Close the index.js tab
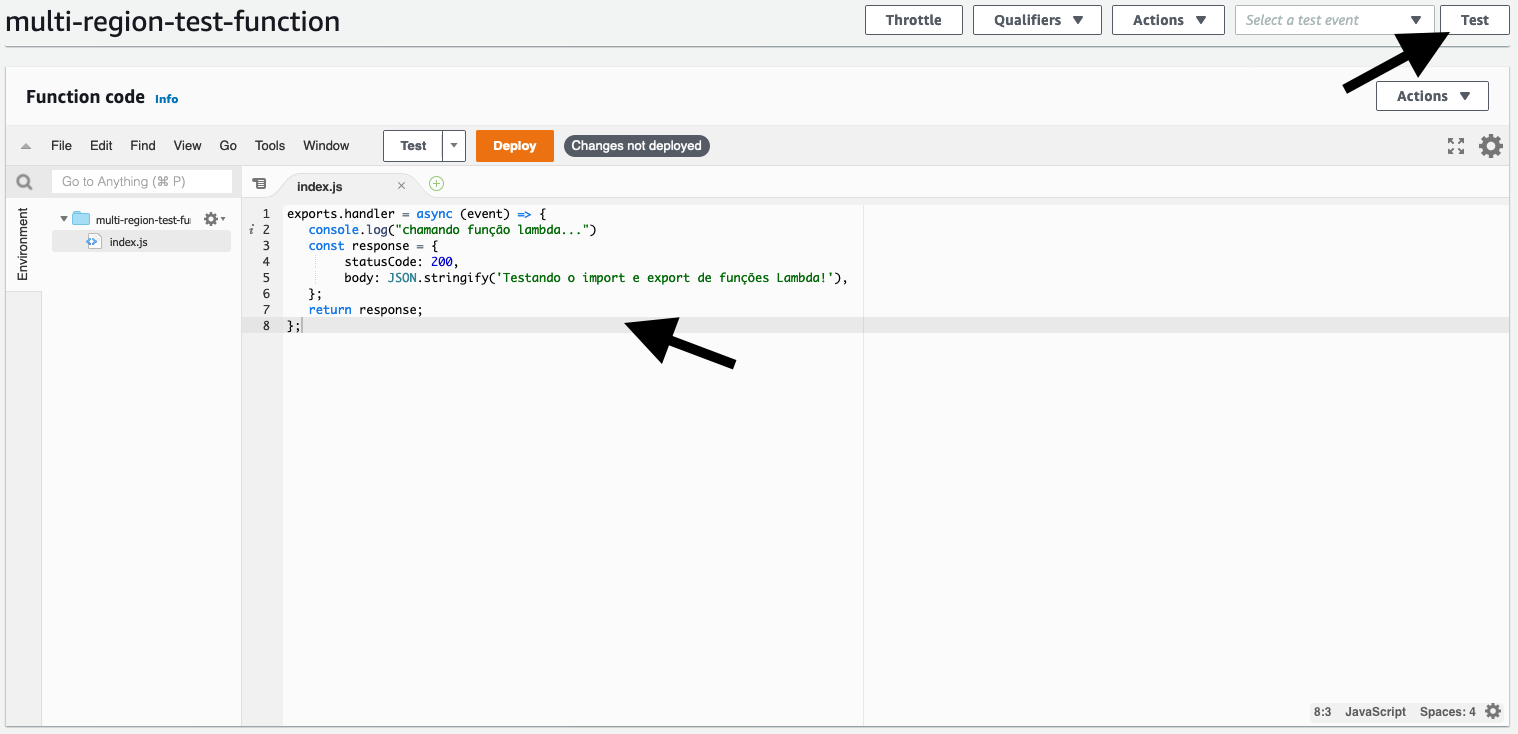Screen dimensions: 1518x734 click(x=401, y=186)
